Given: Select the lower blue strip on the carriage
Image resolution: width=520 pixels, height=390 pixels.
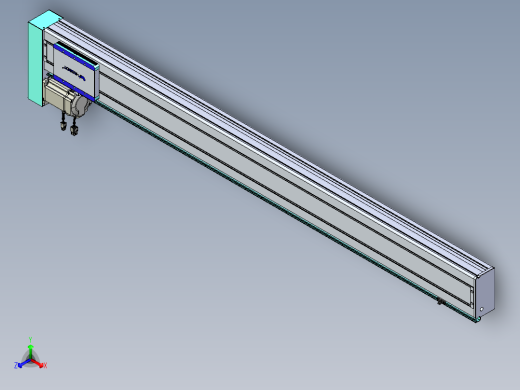Looking at the screenshot, I should 74,88.
